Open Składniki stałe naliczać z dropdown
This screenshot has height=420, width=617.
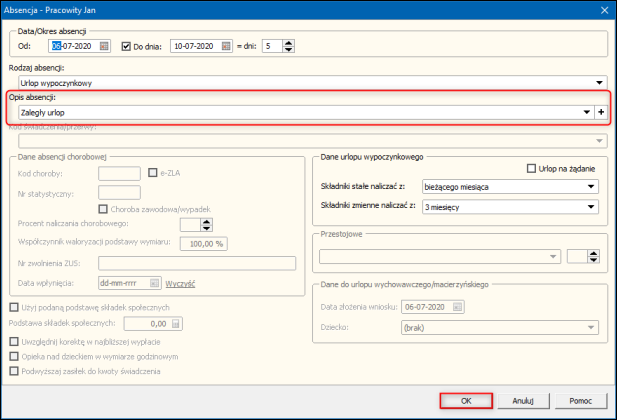591,186
